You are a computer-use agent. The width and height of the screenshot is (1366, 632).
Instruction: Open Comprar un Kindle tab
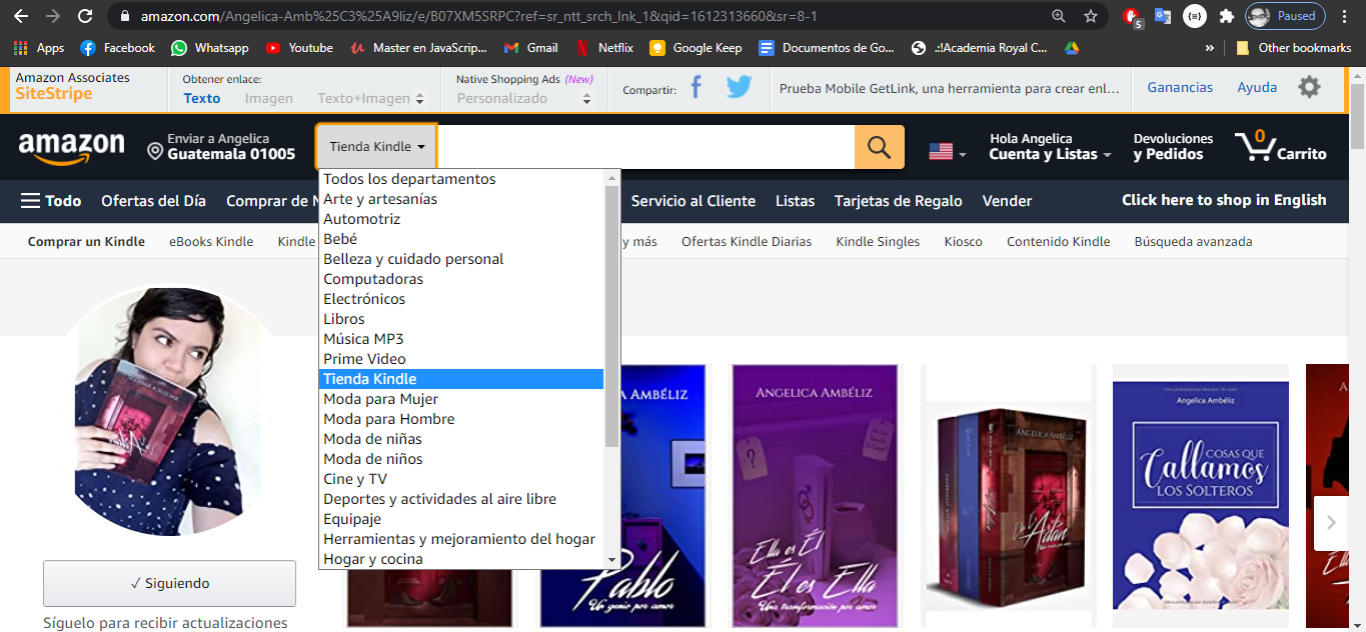(86, 241)
